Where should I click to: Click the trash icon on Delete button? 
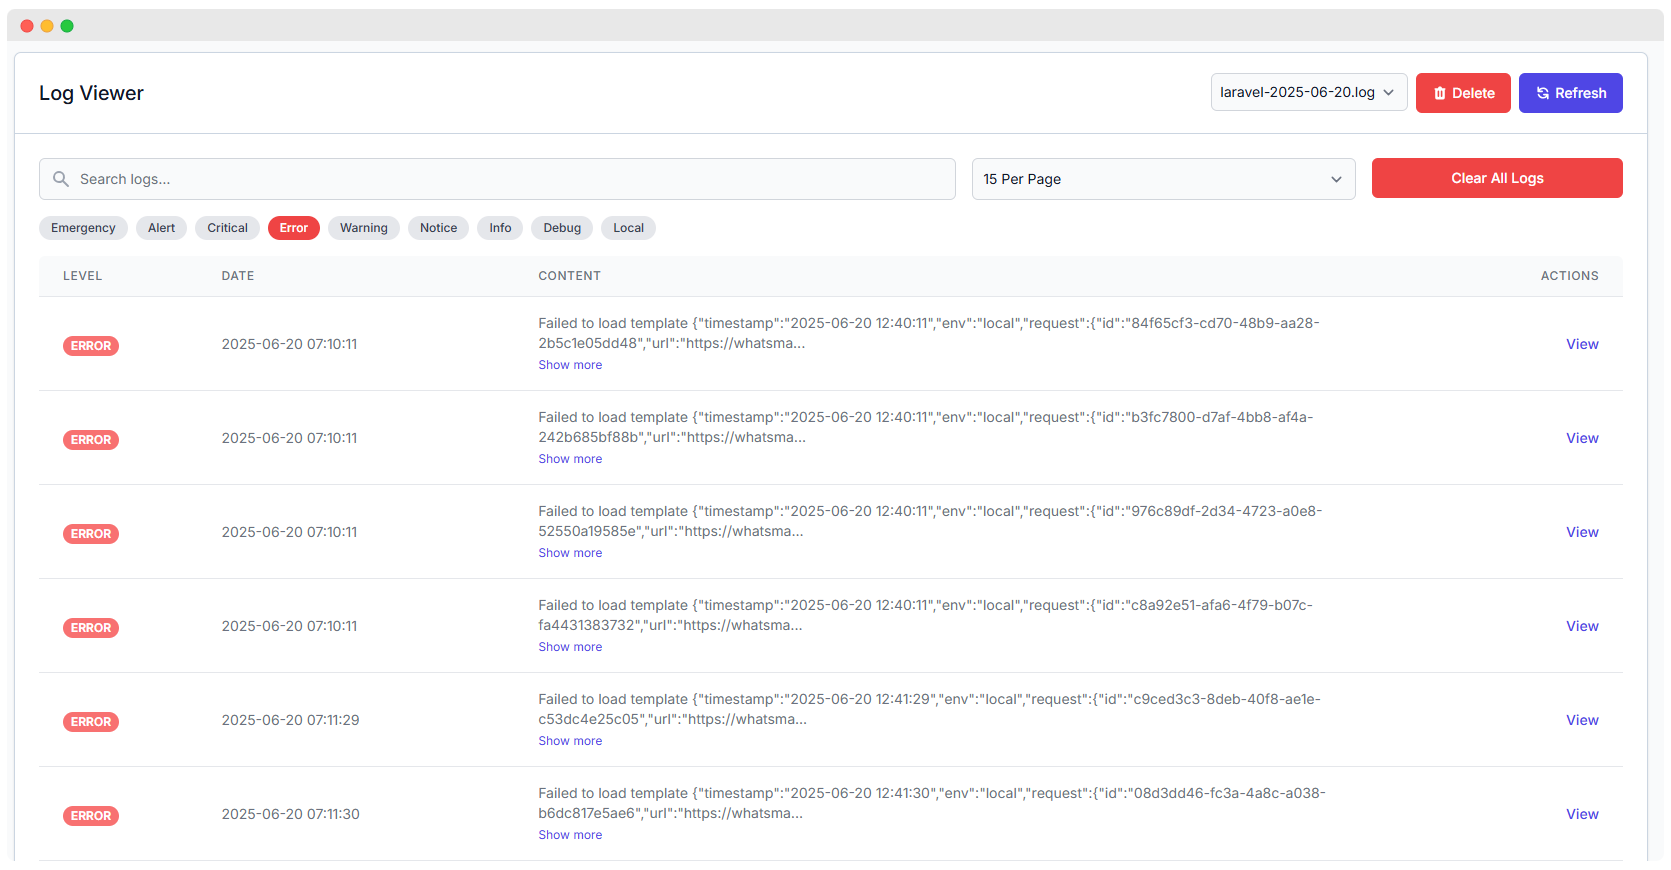click(1440, 93)
